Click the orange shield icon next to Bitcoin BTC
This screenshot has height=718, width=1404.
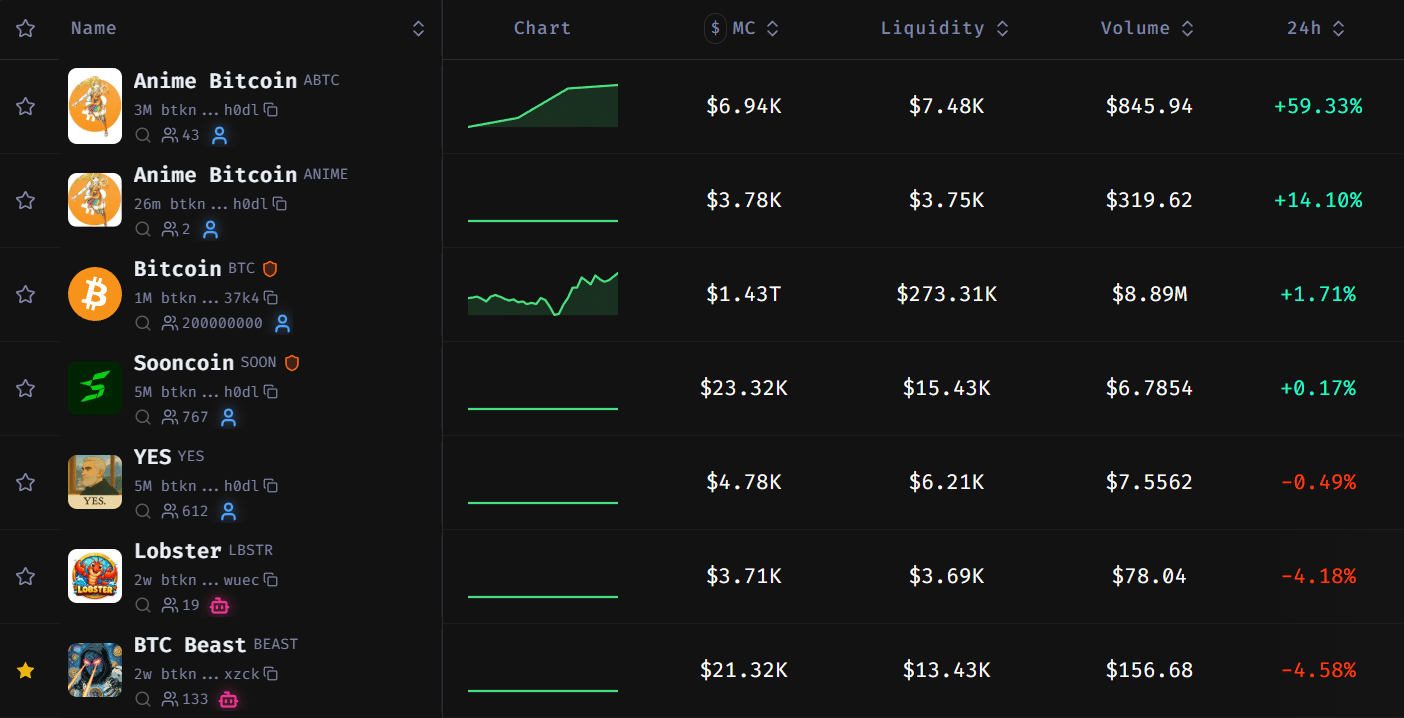[x=270, y=269]
